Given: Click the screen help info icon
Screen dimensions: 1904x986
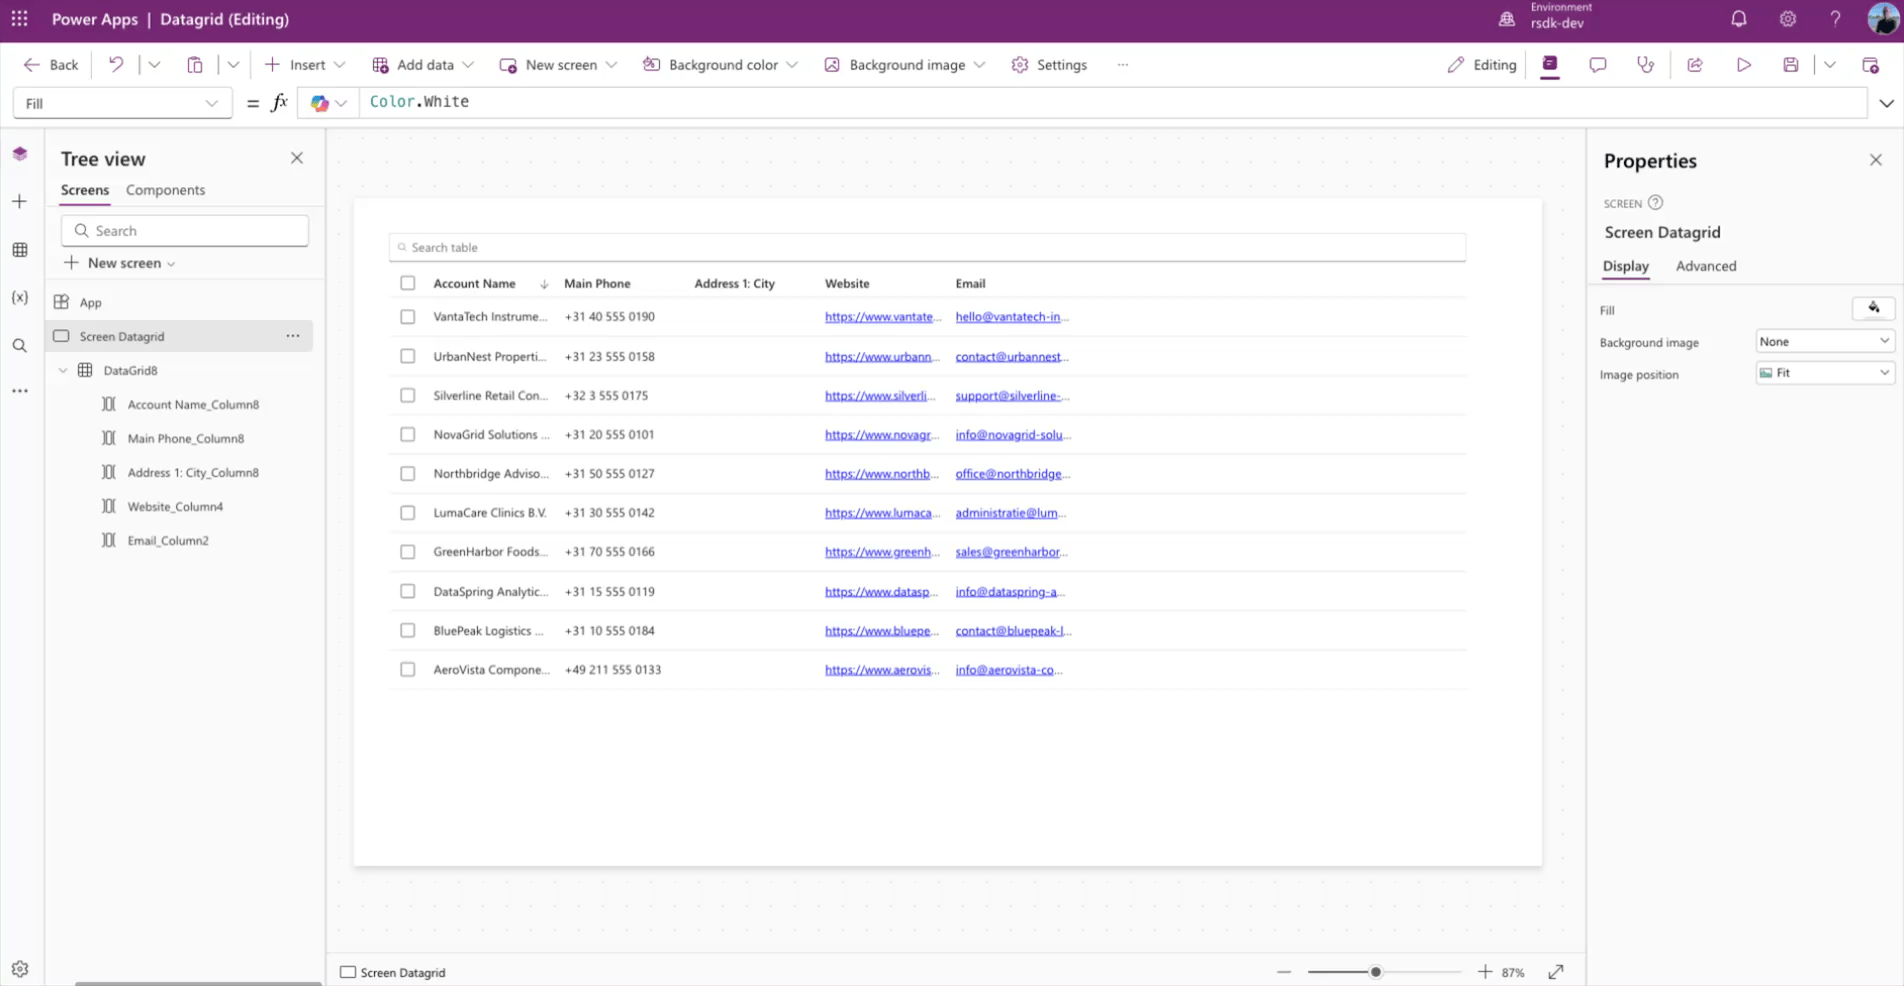Looking at the screenshot, I should (x=1656, y=203).
